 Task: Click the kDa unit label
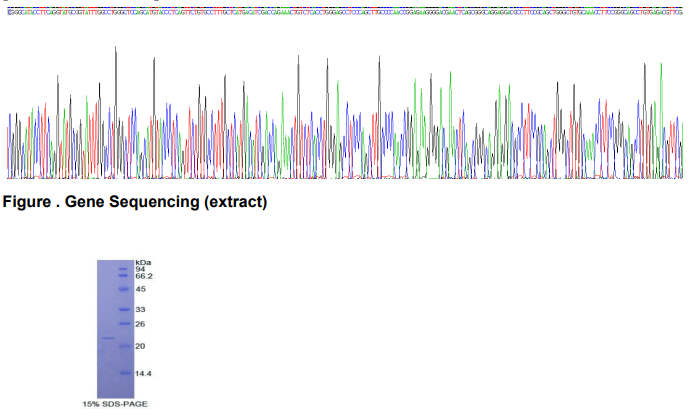coord(142,262)
